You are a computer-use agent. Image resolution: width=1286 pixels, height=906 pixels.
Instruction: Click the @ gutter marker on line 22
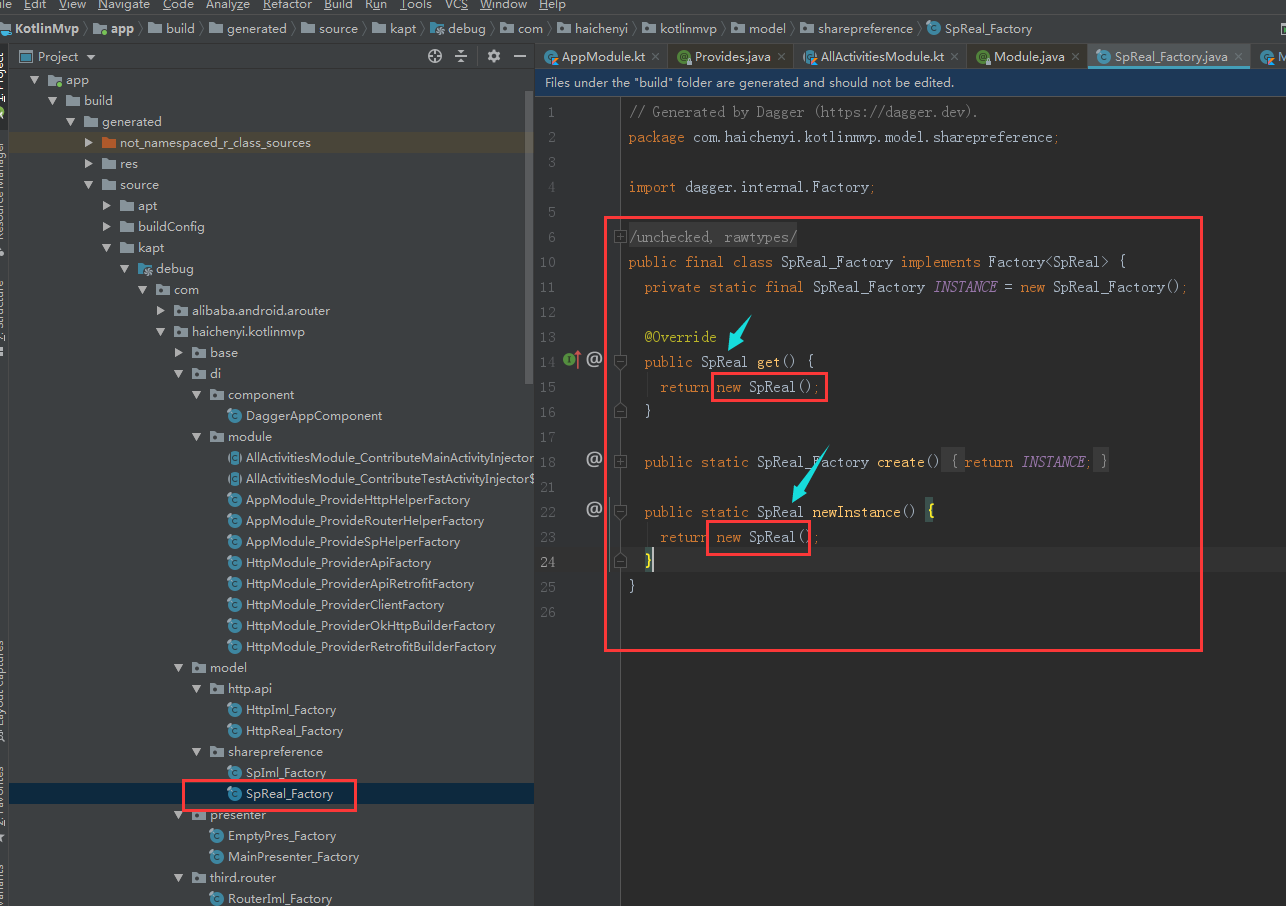(x=594, y=509)
